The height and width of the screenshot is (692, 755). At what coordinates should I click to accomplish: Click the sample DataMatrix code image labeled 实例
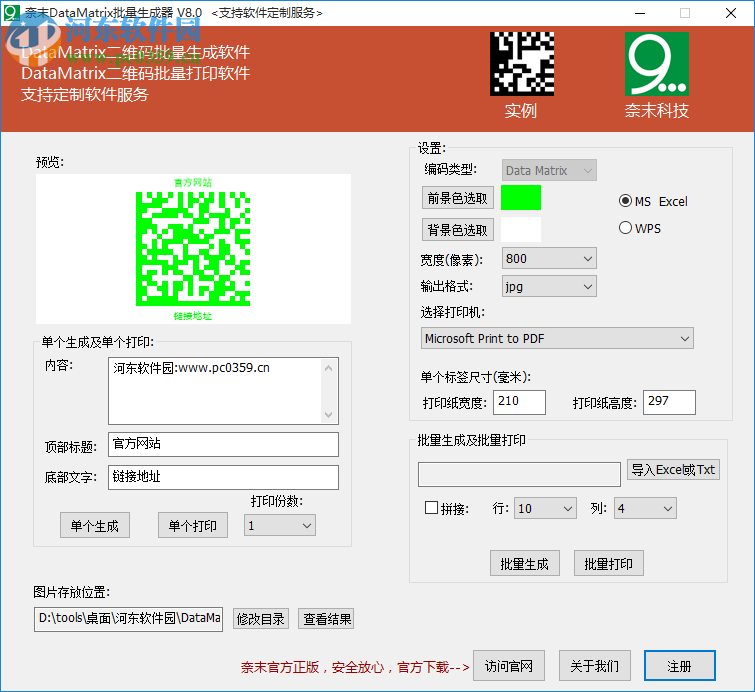(x=522, y=64)
